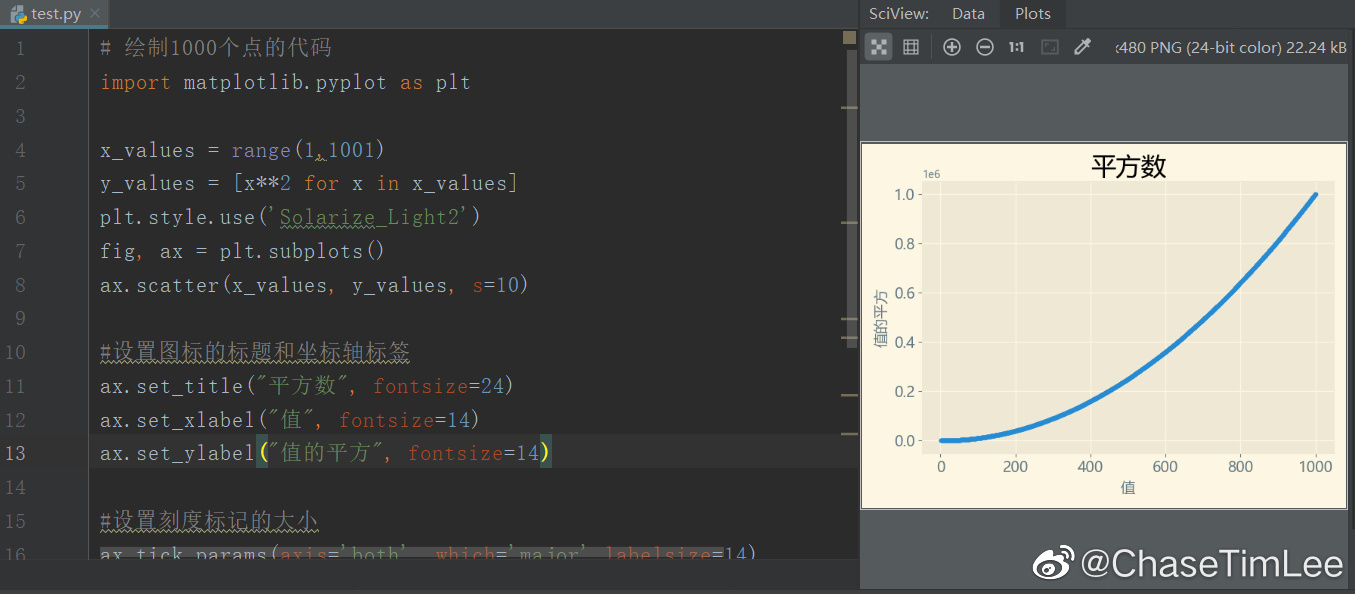Click the Python file icon on test.py tab
This screenshot has height=594, width=1355.
click(x=18, y=14)
